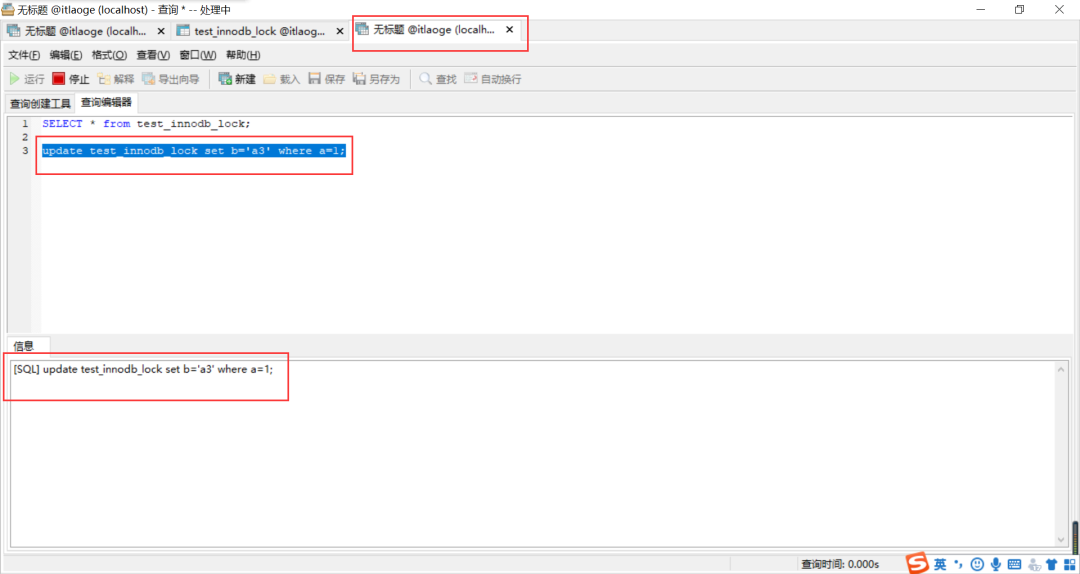Viewport: 1080px width, 574px height.
Task: Open the toolbox grid icon
Action: [1069, 564]
